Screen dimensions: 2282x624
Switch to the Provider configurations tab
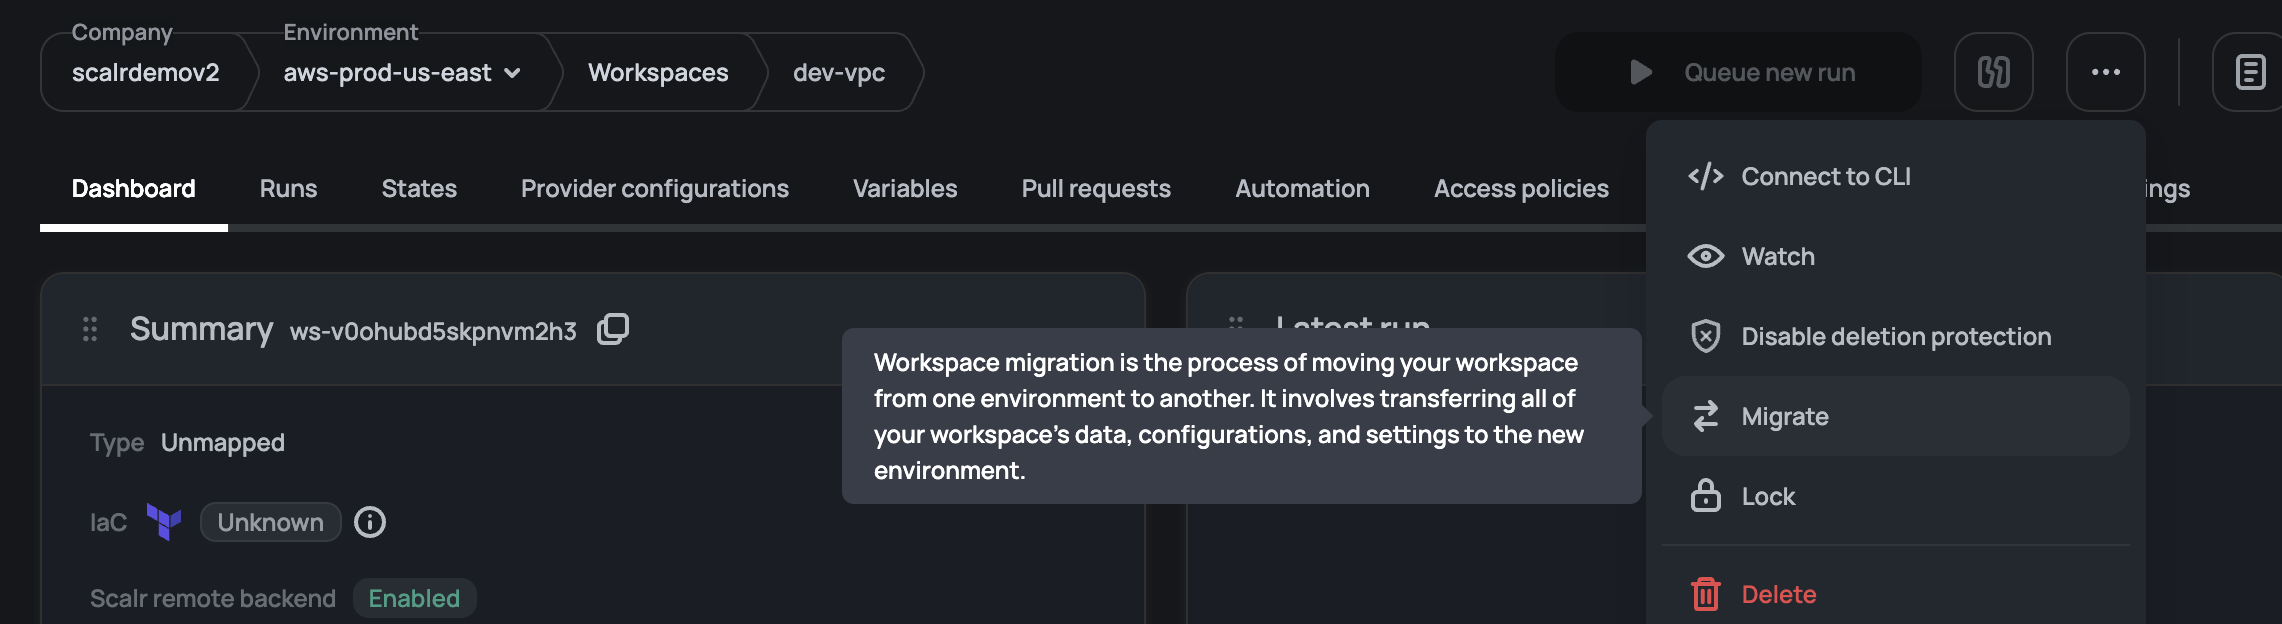655,189
